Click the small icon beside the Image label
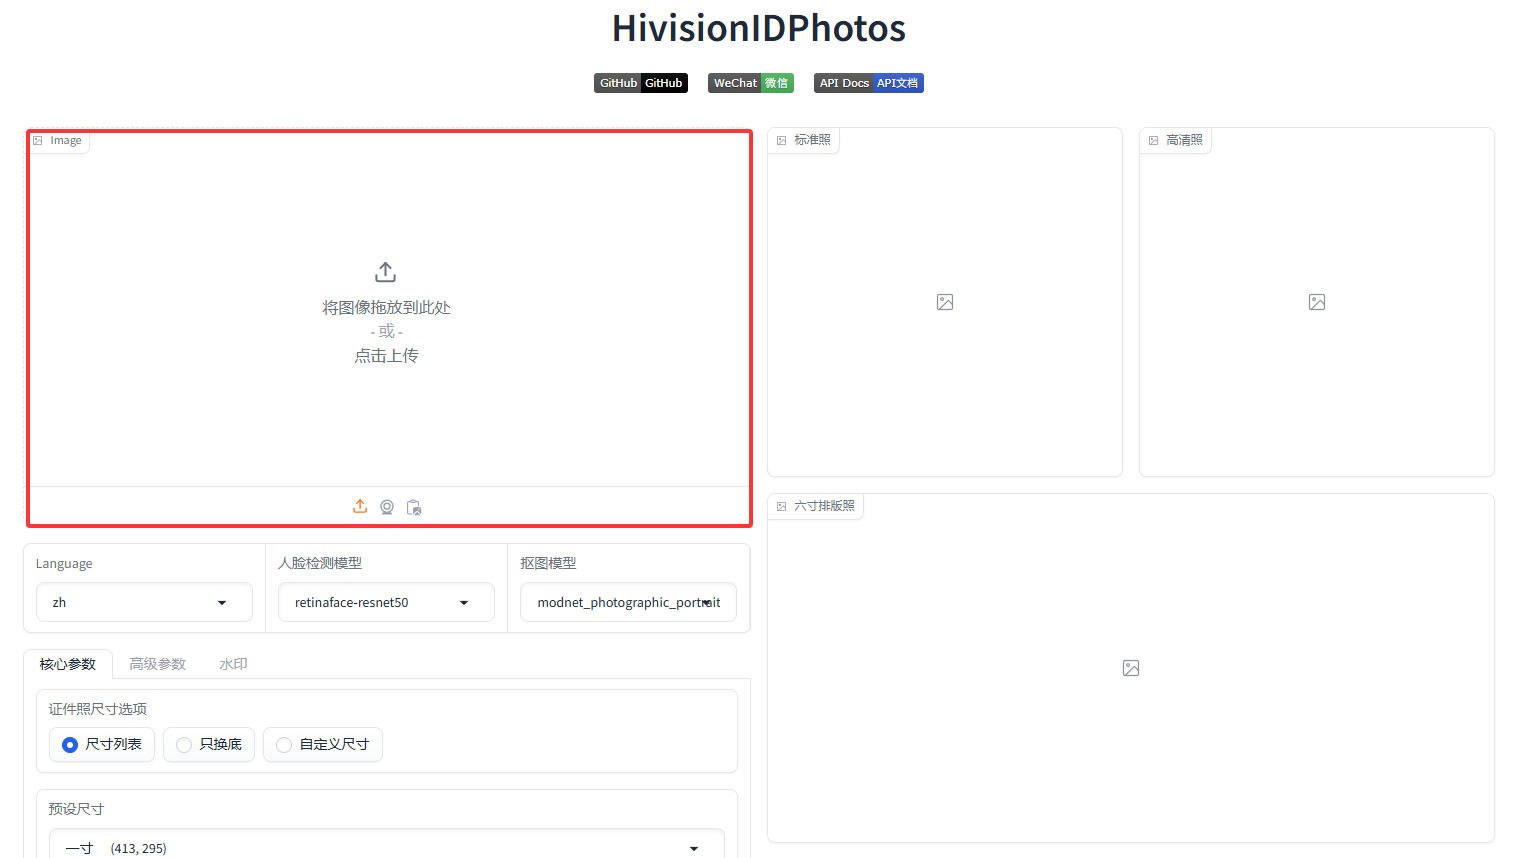The width and height of the screenshot is (1521, 858). tap(38, 141)
